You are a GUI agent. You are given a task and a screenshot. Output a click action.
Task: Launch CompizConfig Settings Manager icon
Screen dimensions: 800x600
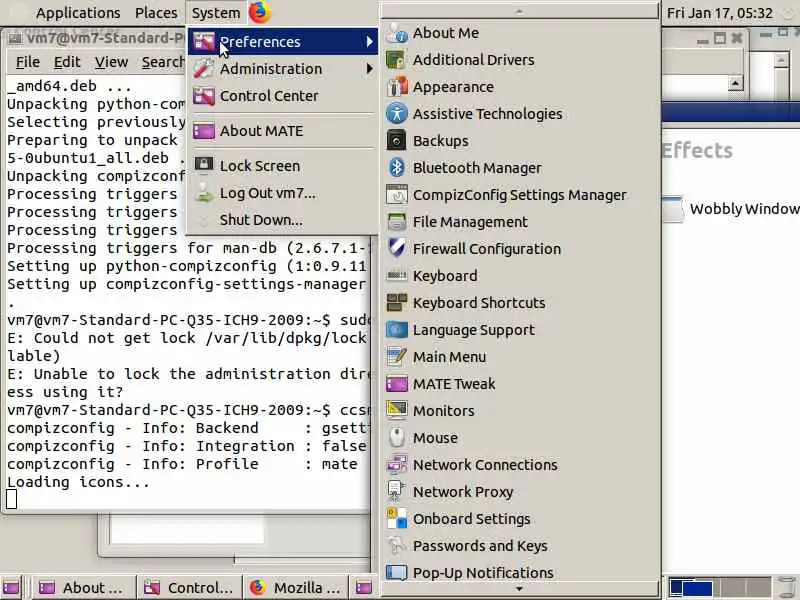[x=397, y=194]
